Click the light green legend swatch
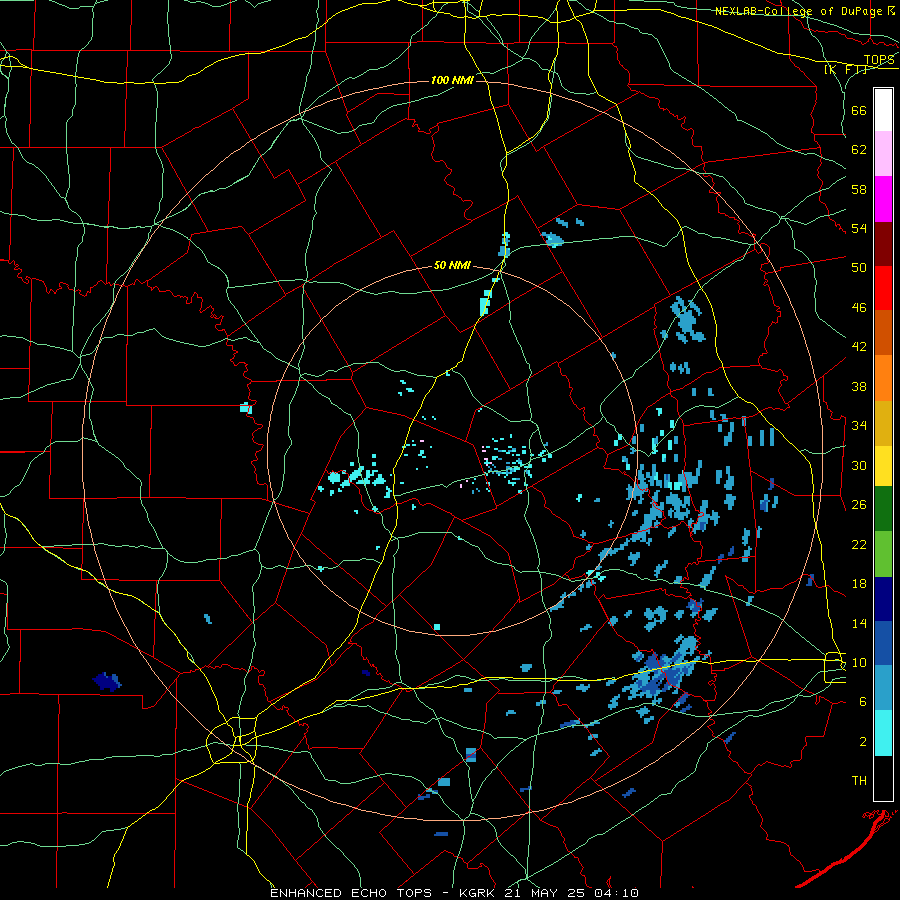Screen dimensions: 900x900 tap(883, 553)
